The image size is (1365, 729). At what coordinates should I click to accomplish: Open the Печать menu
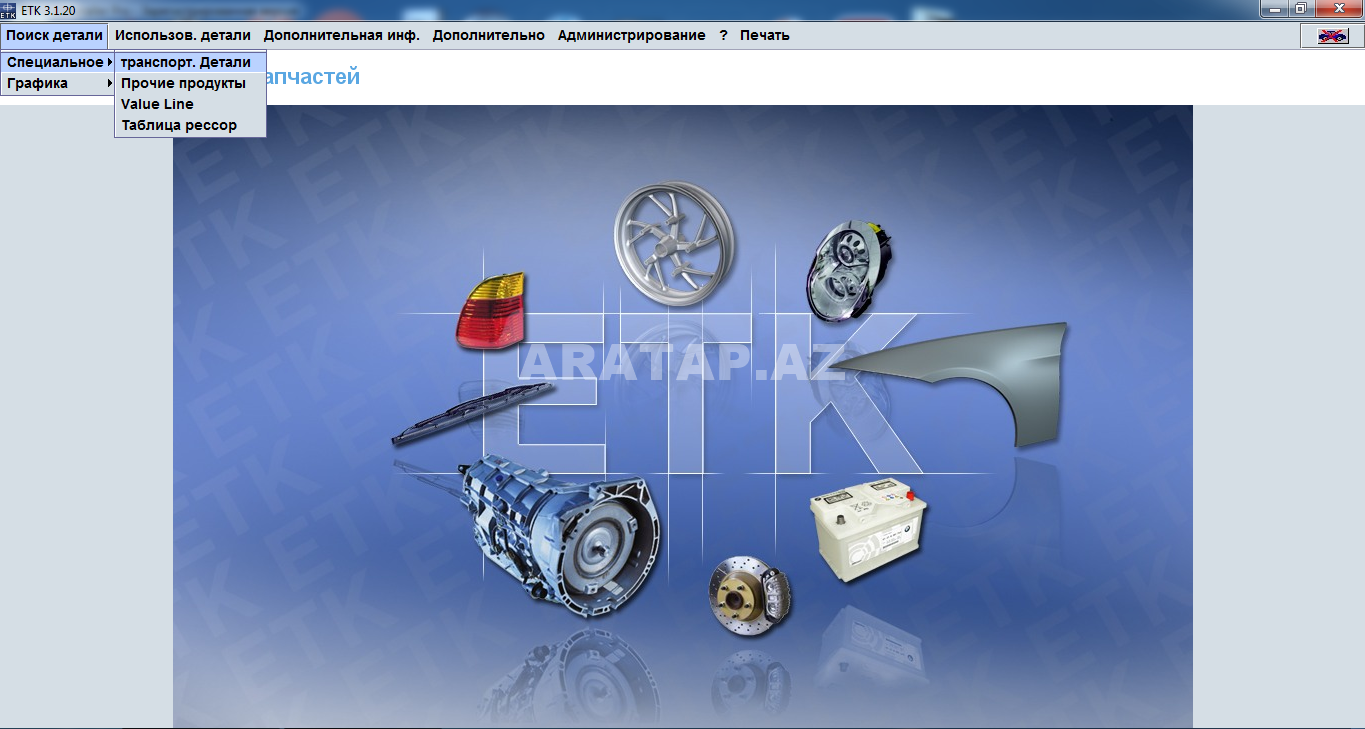pyautogui.click(x=765, y=35)
